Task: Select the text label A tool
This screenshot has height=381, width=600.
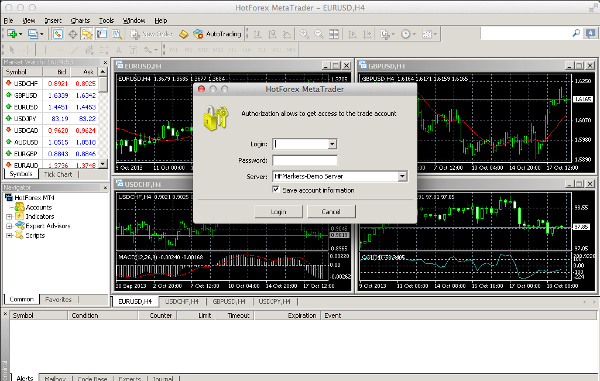Action: [x=118, y=50]
